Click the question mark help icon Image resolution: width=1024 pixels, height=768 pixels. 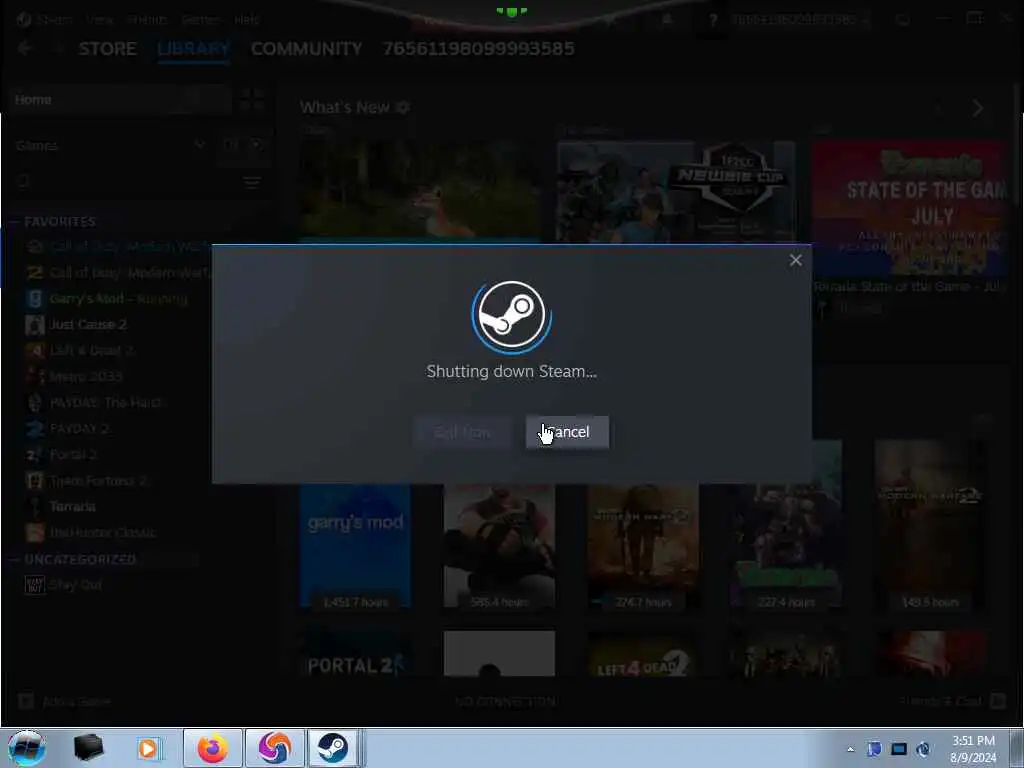[713, 20]
